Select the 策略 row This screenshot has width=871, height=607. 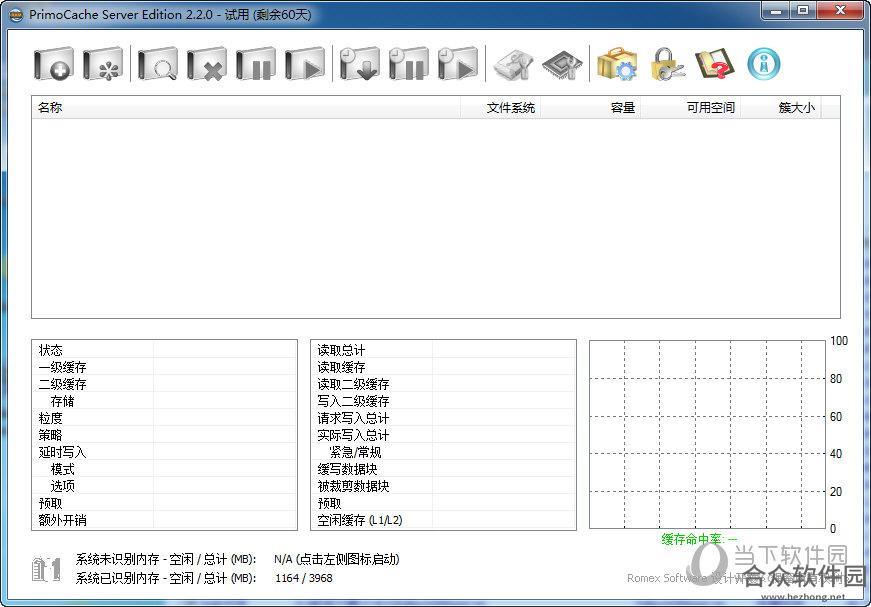(x=164, y=435)
